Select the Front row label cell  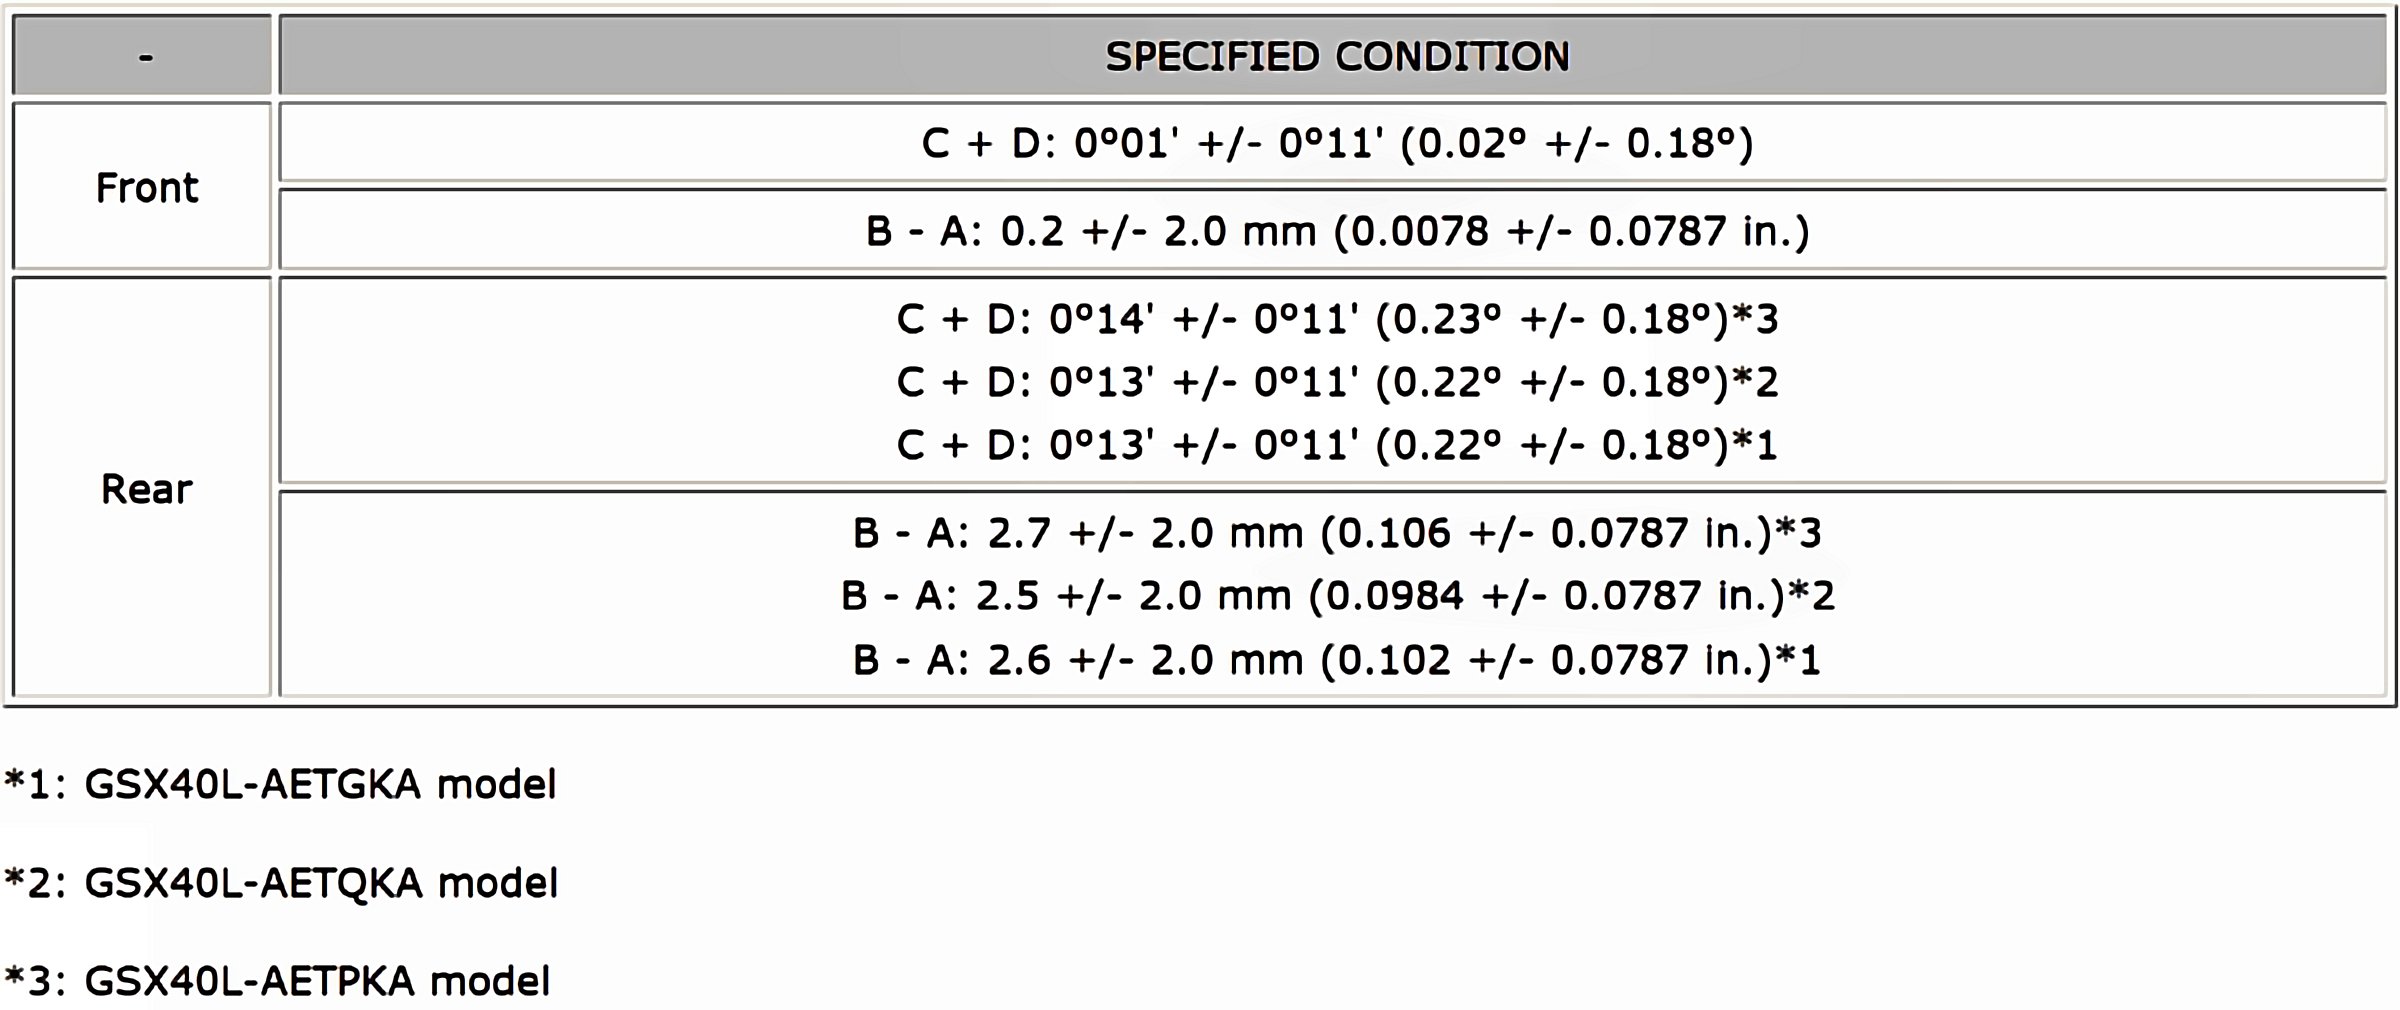pyautogui.click(x=146, y=188)
